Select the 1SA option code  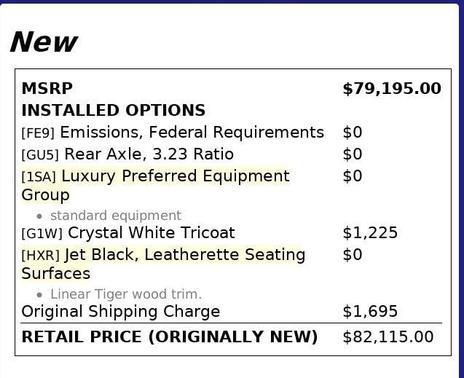tap(38, 177)
